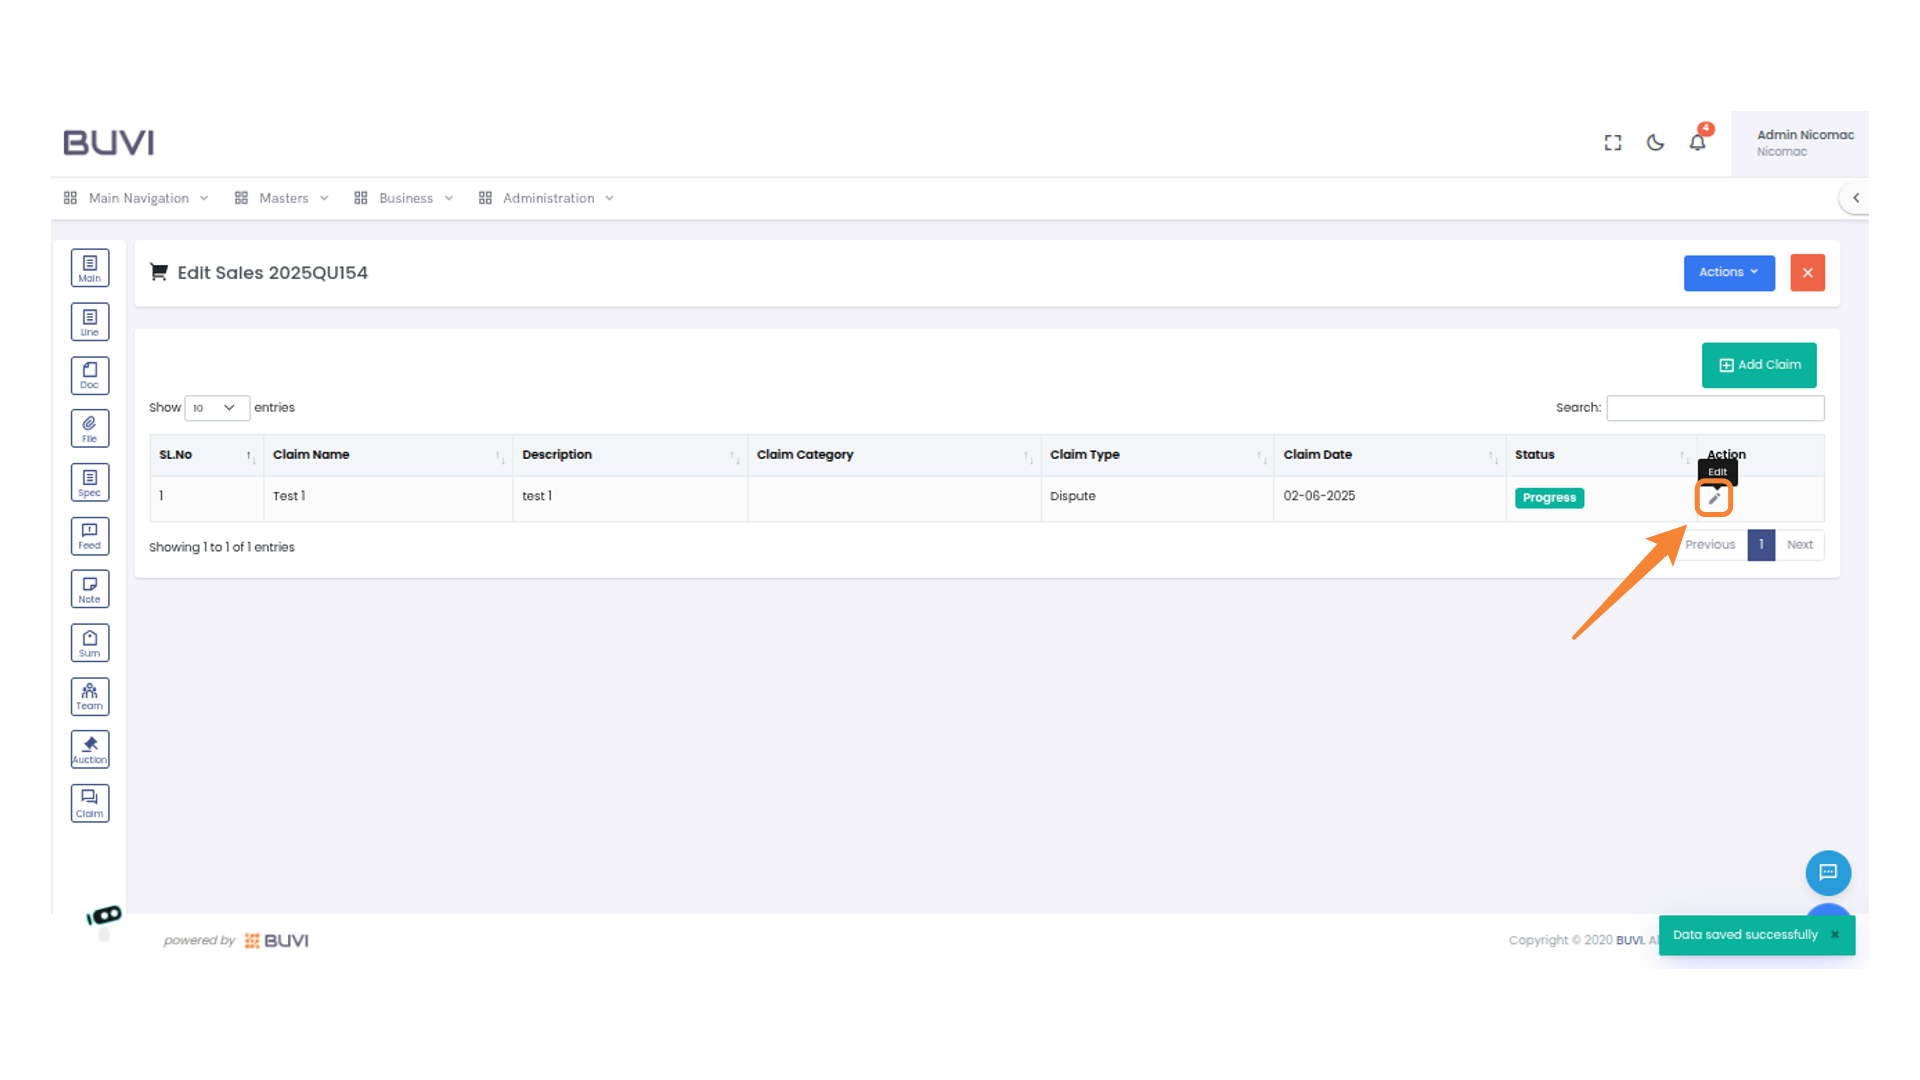Select the Team icon in the sidebar
This screenshot has width=1920, height=1080.
click(90, 696)
